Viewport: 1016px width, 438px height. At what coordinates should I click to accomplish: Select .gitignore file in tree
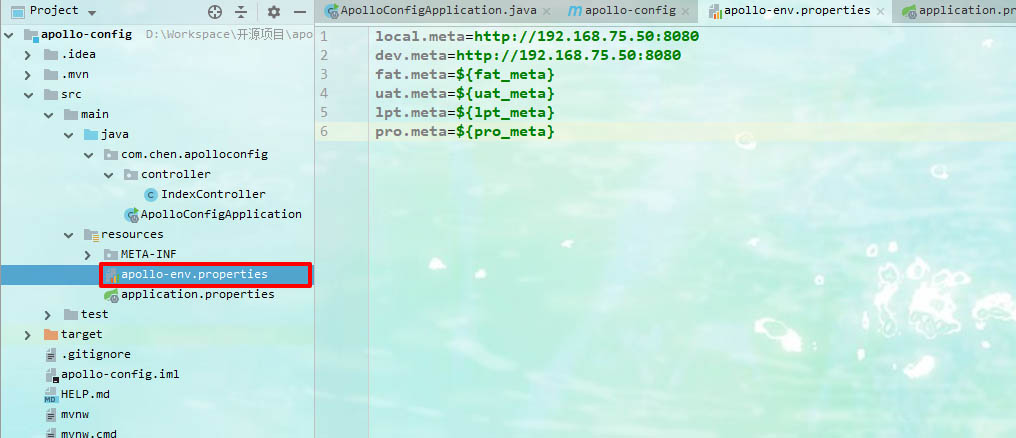coord(96,354)
